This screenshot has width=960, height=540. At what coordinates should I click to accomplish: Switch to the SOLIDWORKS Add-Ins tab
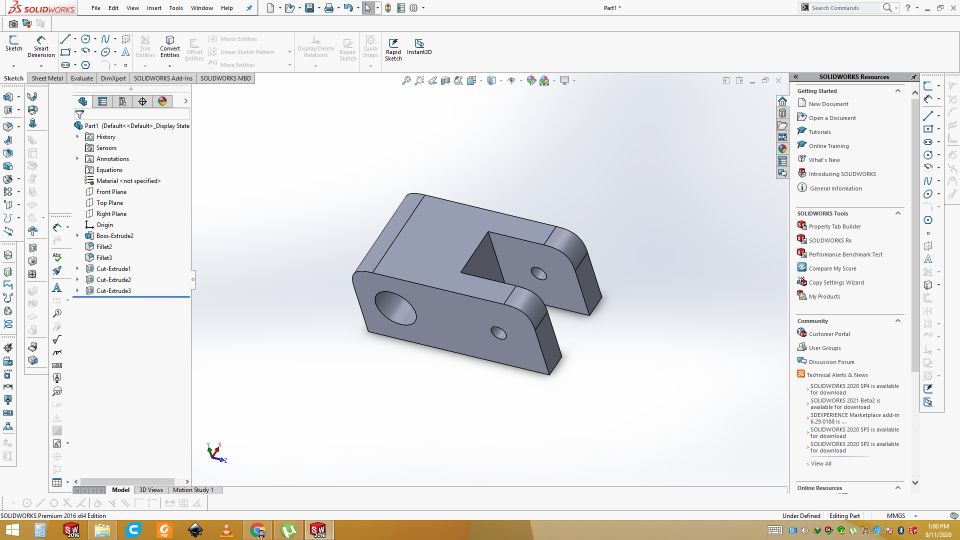(x=163, y=78)
